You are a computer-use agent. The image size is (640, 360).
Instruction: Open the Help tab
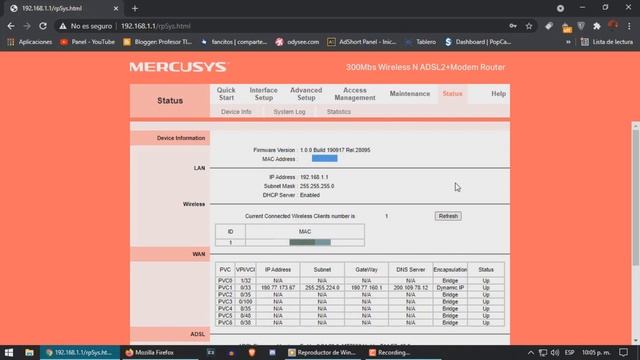498,94
